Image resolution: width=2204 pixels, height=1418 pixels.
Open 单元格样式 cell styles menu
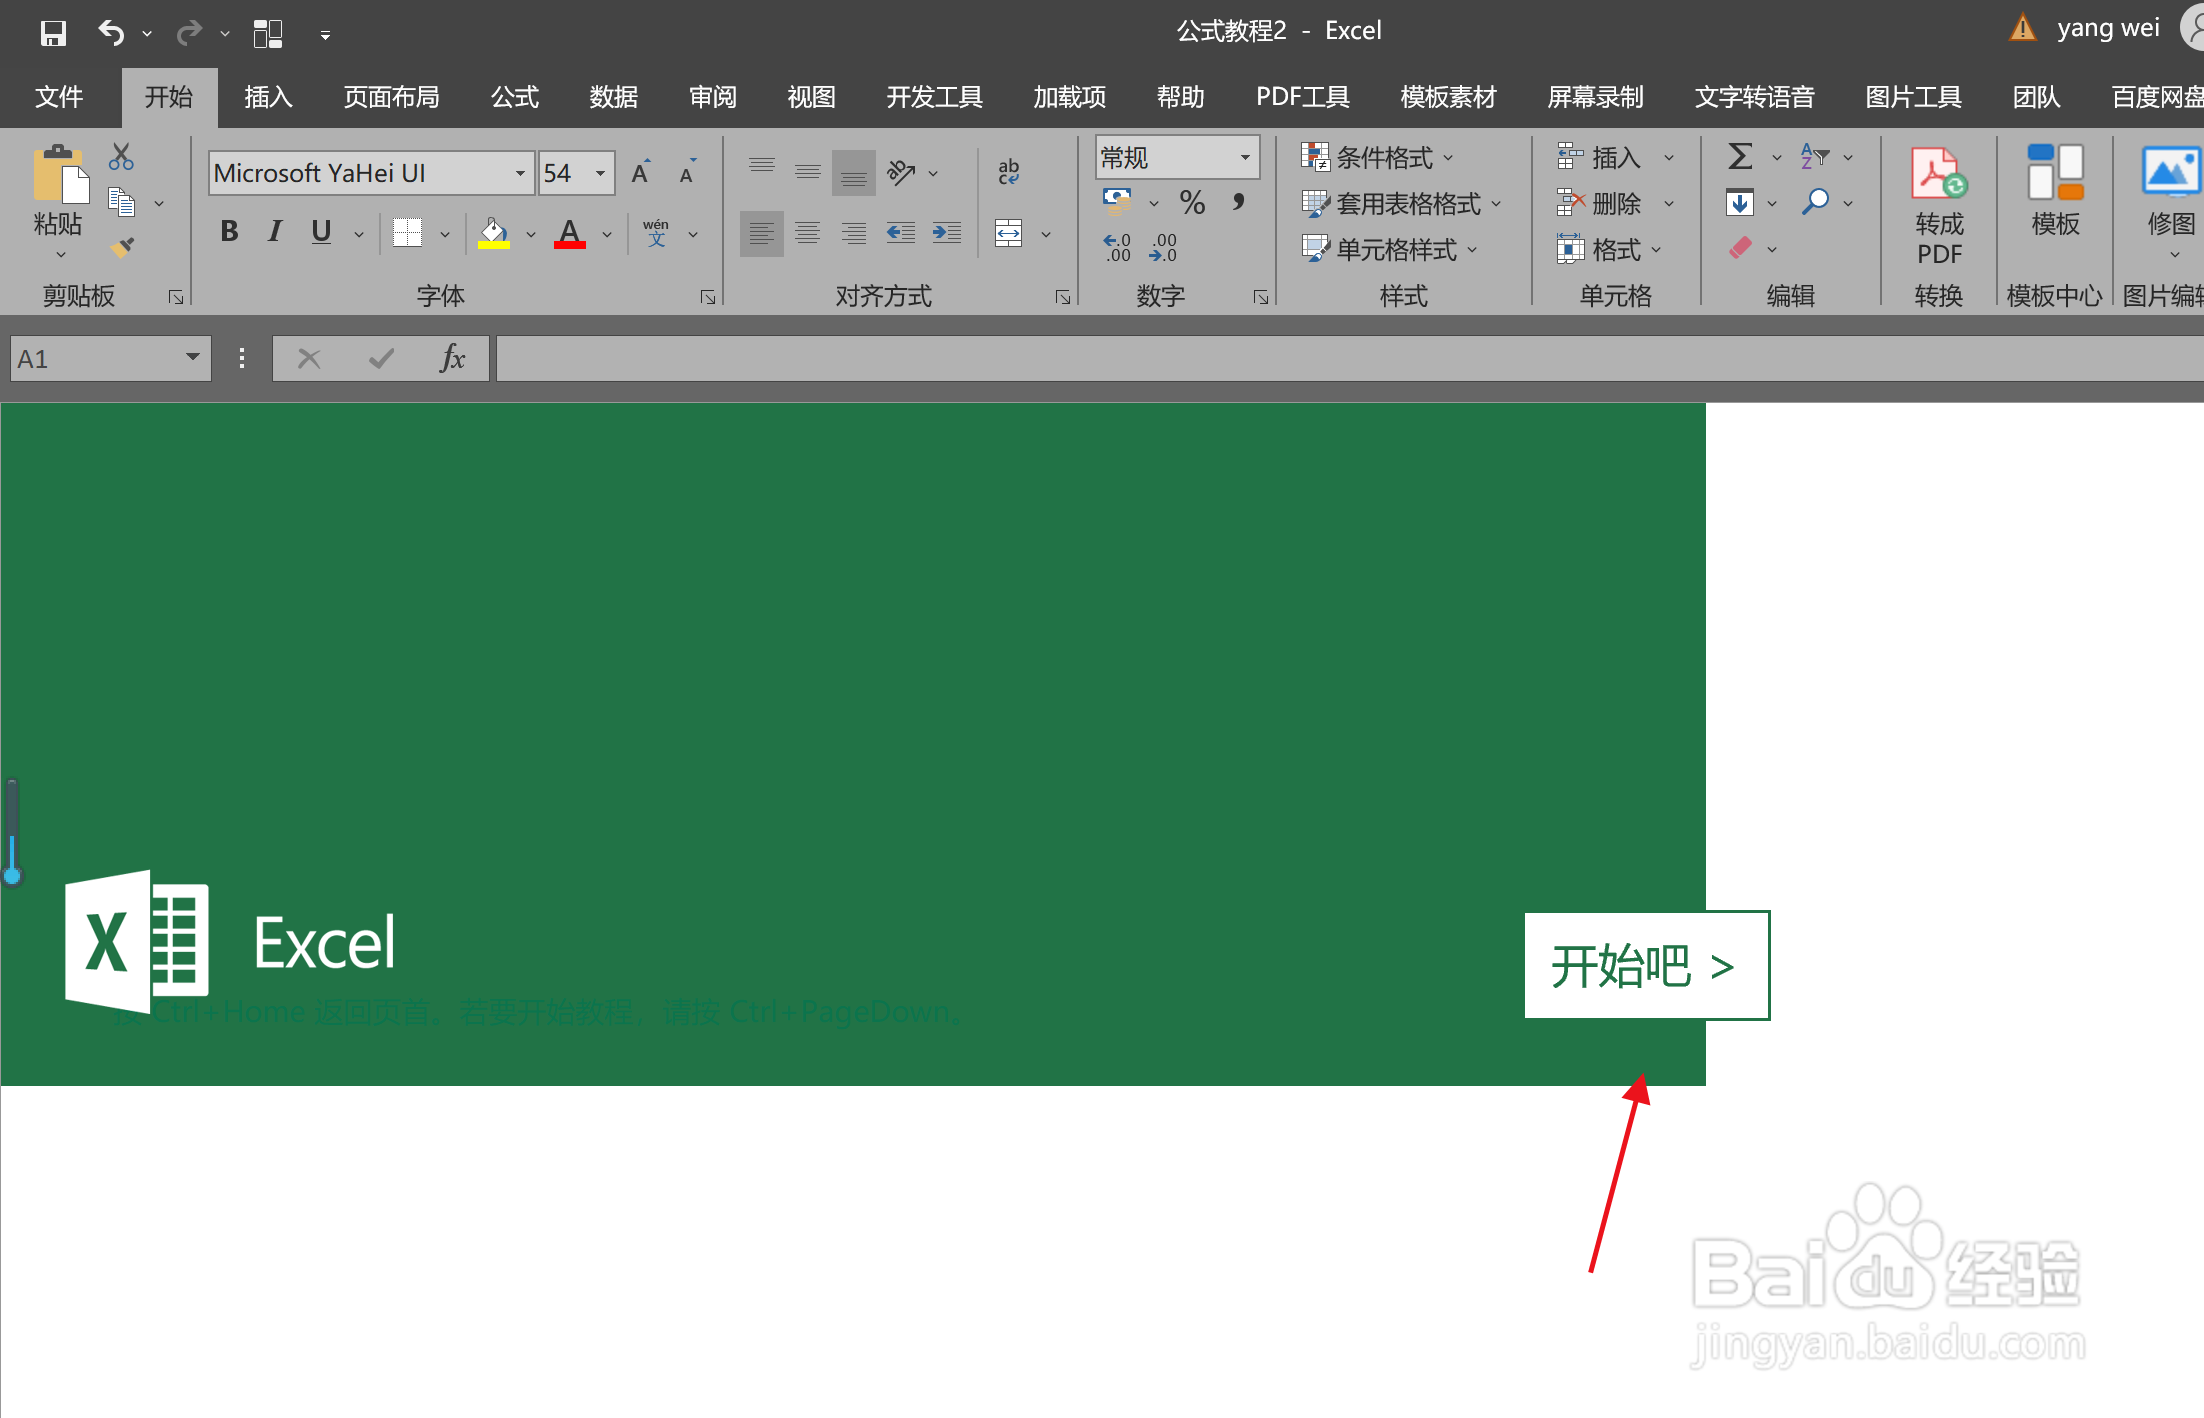[1389, 249]
